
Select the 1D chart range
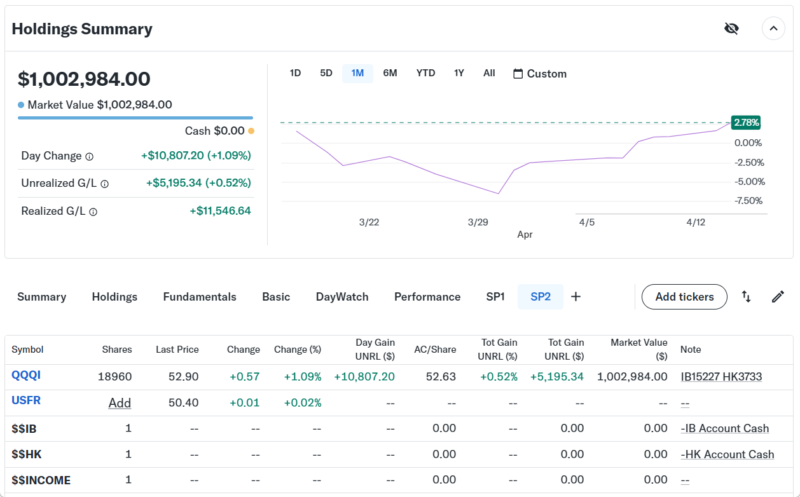pyautogui.click(x=295, y=73)
